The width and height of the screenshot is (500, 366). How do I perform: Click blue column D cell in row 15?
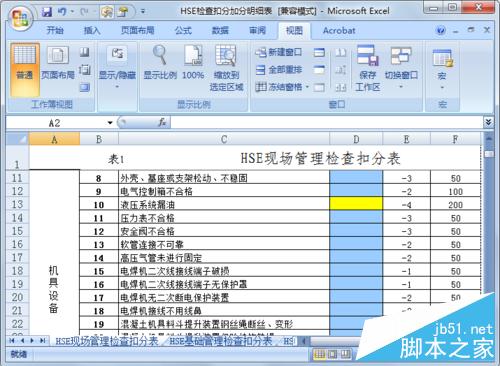click(x=356, y=230)
